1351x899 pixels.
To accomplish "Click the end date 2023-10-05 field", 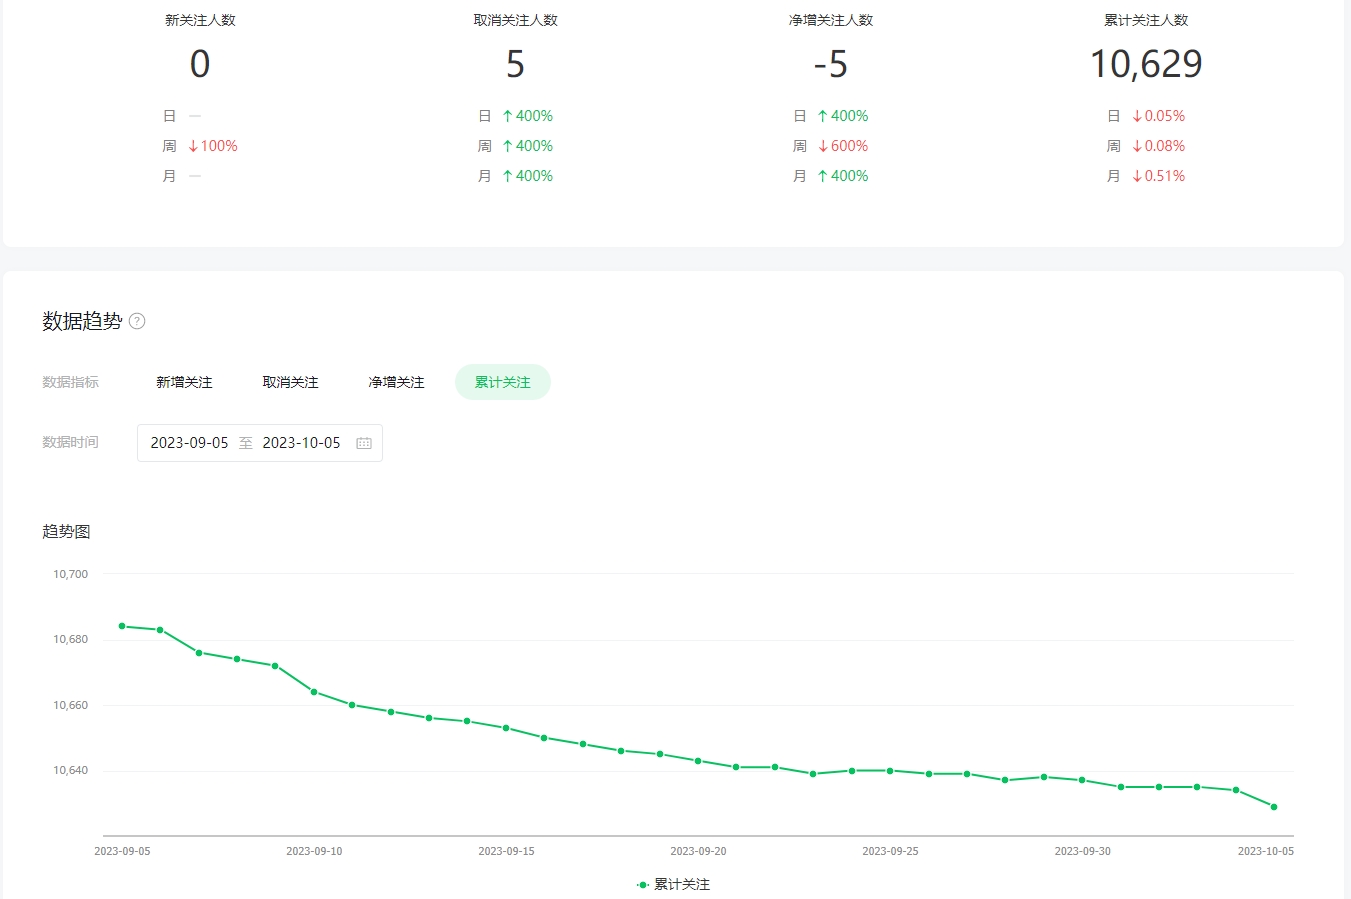I will 301,443.
